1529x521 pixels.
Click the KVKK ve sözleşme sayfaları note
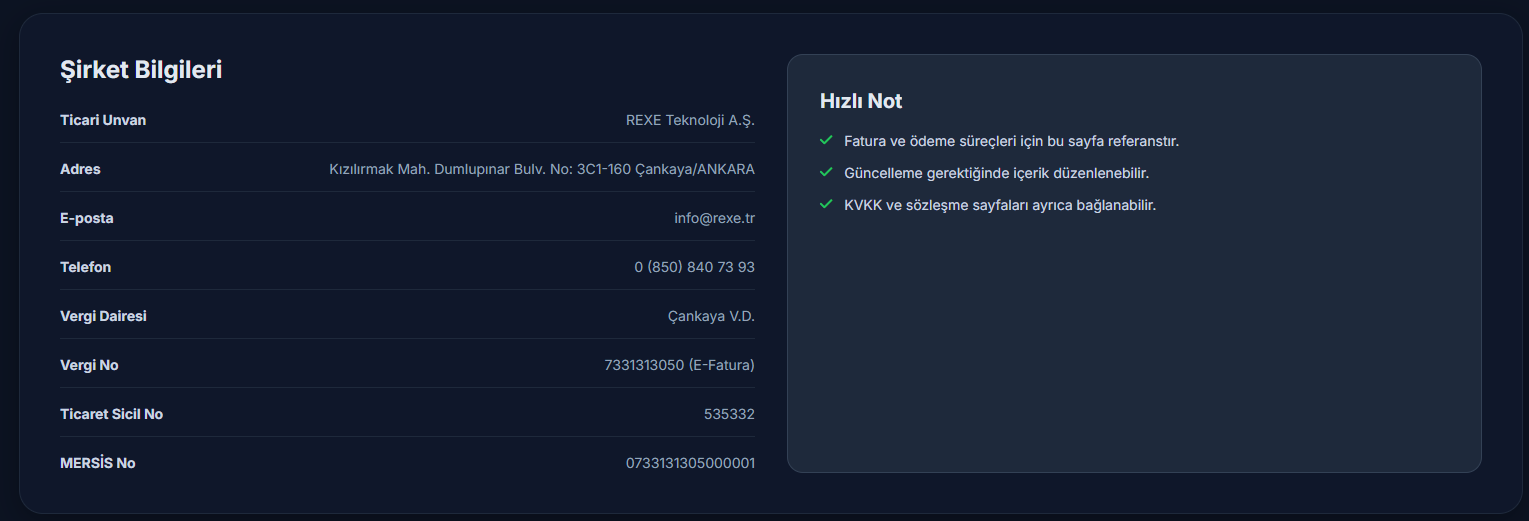pos(1000,205)
